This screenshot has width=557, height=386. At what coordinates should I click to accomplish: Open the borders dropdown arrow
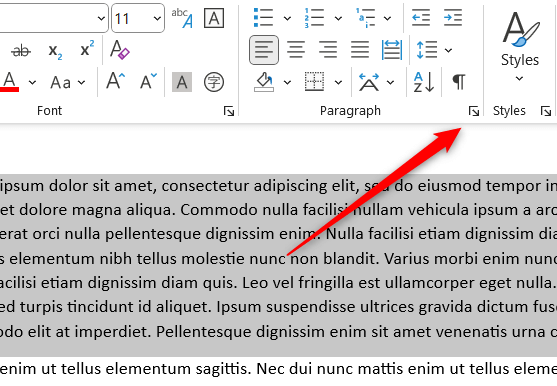click(338, 83)
